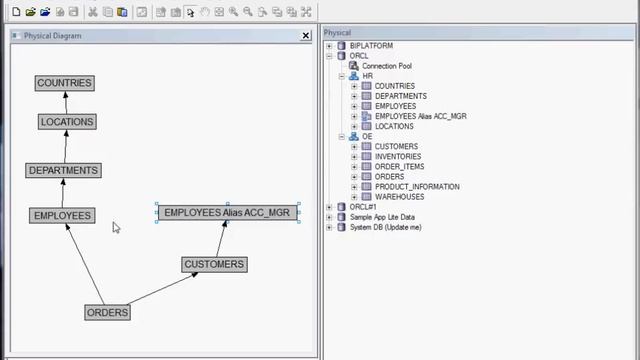The image size is (640, 360).
Task: Click the OE schema icon
Action: point(353,136)
